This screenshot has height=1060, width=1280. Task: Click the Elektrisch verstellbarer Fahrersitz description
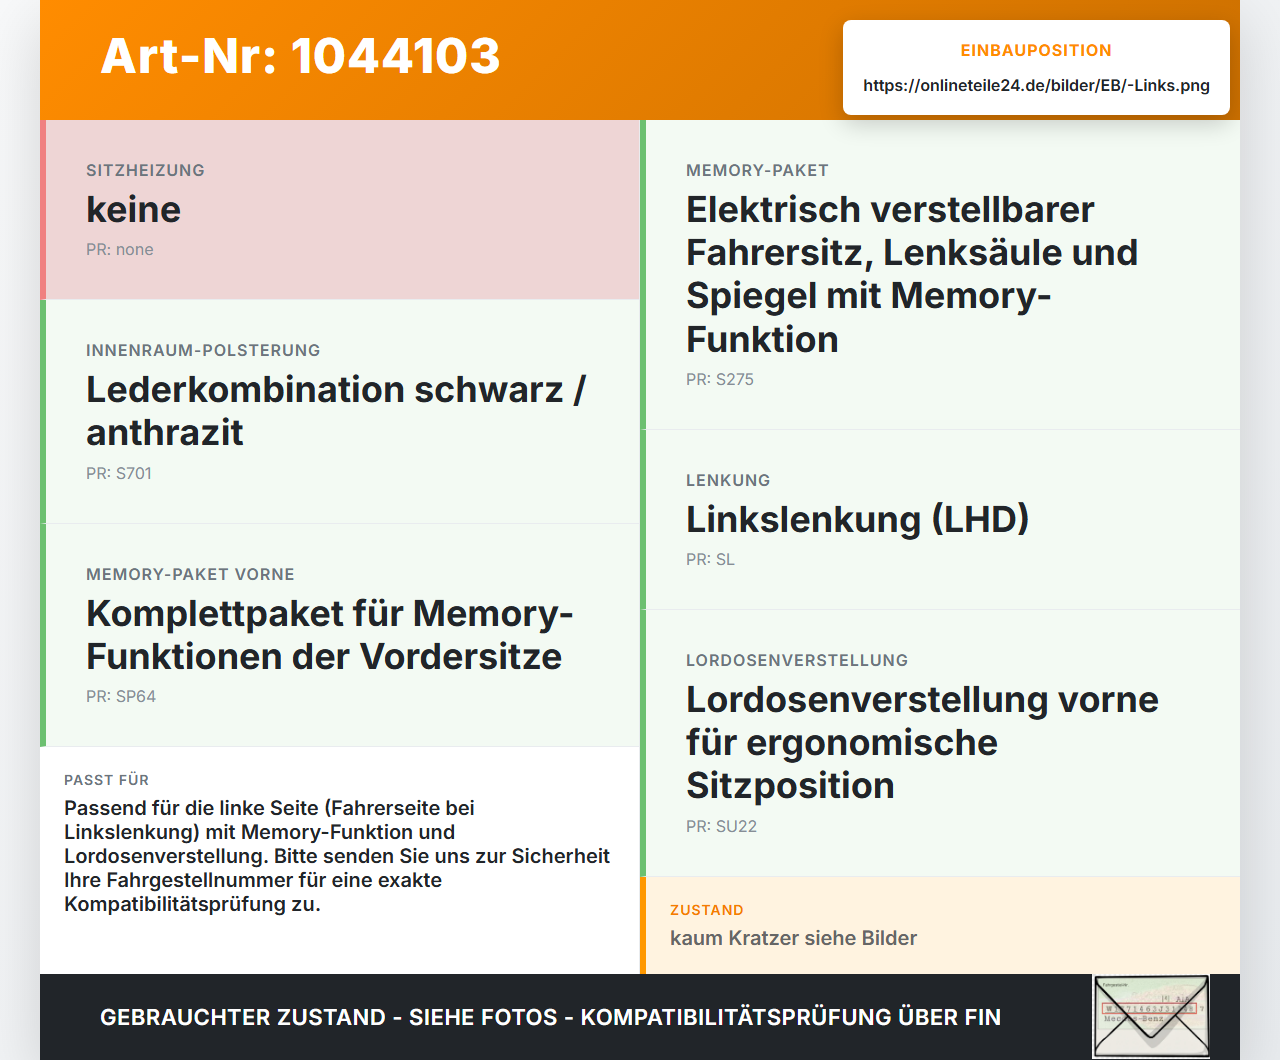pyautogui.click(x=912, y=274)
